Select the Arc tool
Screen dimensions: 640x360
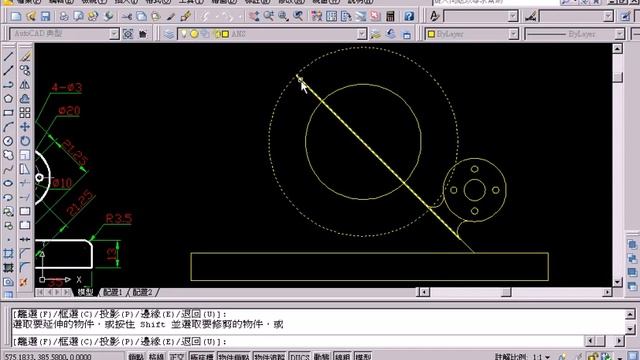coord(8,127)
